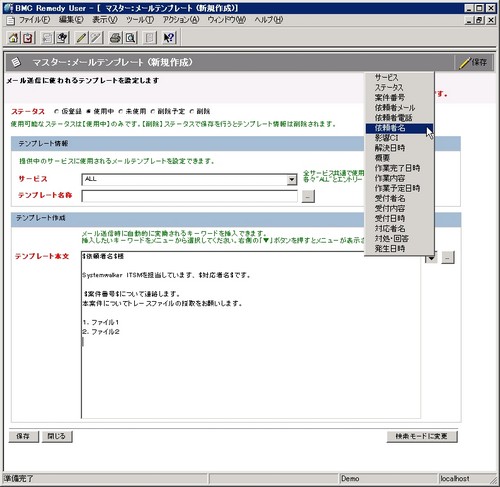Choose 影響CI from the keyword popup menu
Image resolution: width=500 pixels, height=487 pixels.
[399, 138]
